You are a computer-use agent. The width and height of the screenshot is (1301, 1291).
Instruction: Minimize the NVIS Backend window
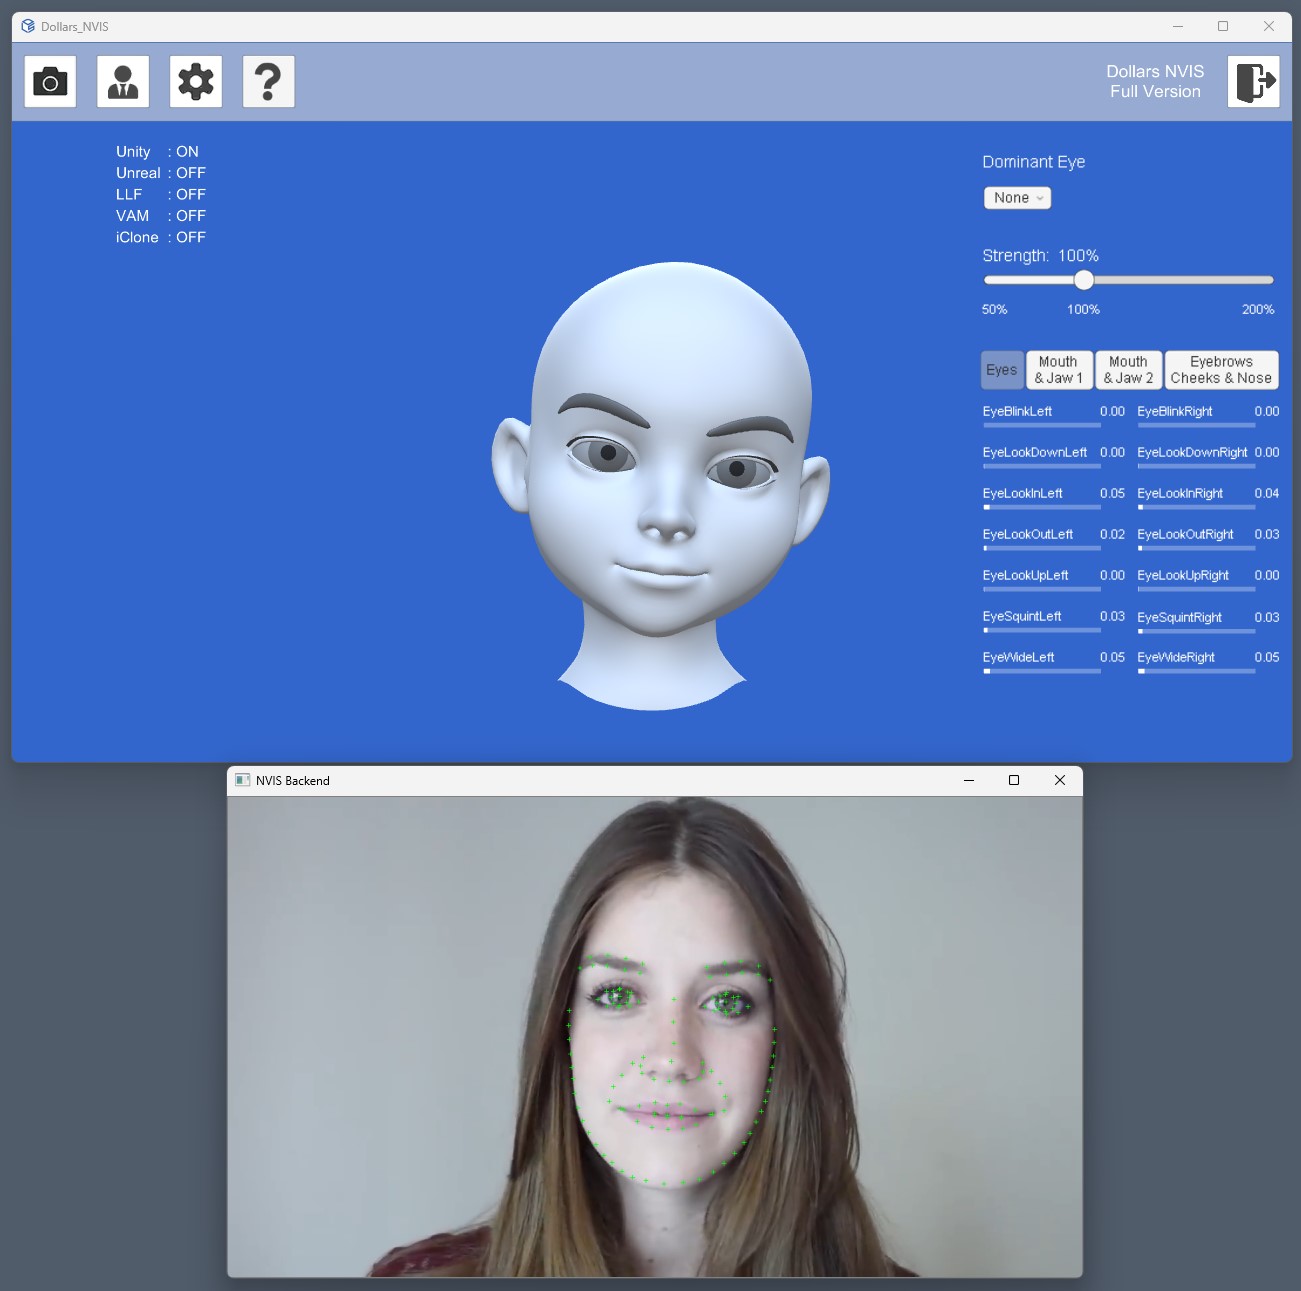click(x=968, y=781)
